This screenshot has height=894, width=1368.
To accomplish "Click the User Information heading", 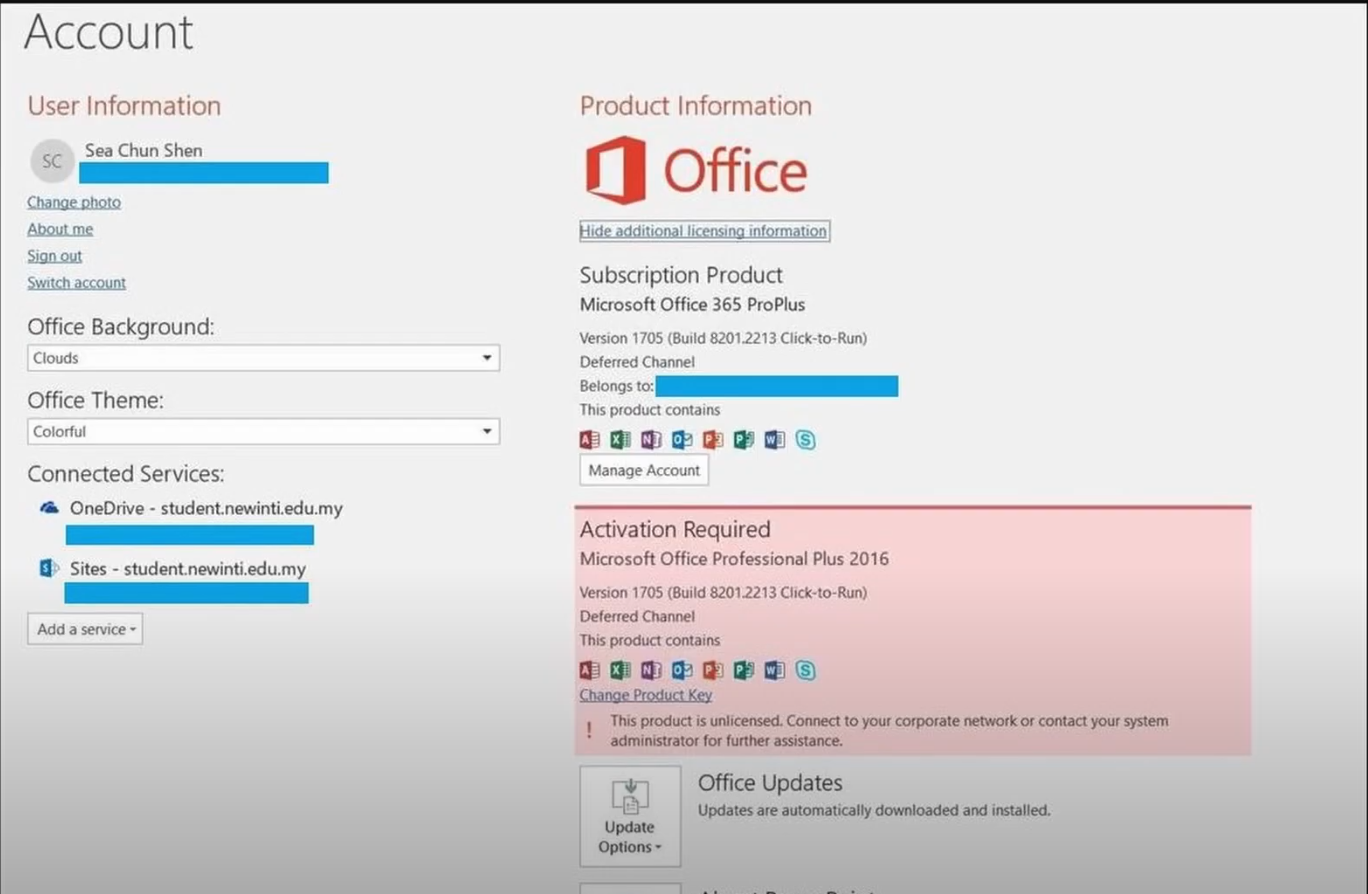I will point(124,106).
